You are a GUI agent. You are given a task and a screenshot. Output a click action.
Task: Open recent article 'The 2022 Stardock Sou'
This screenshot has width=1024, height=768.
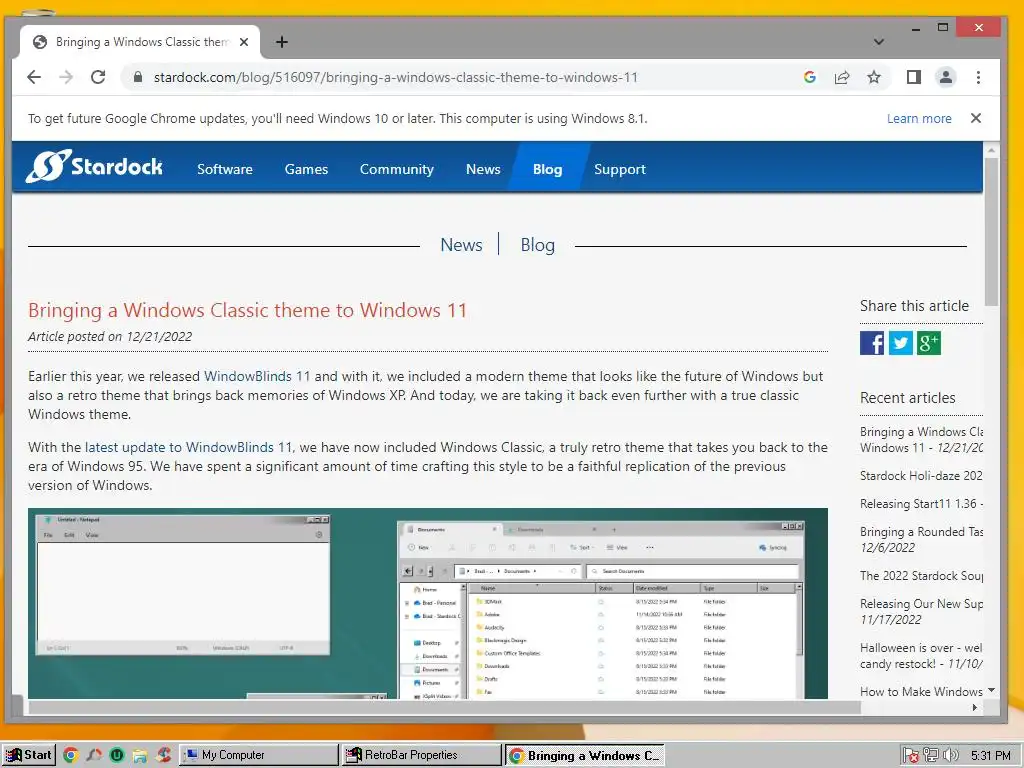(x=921, y=575)
